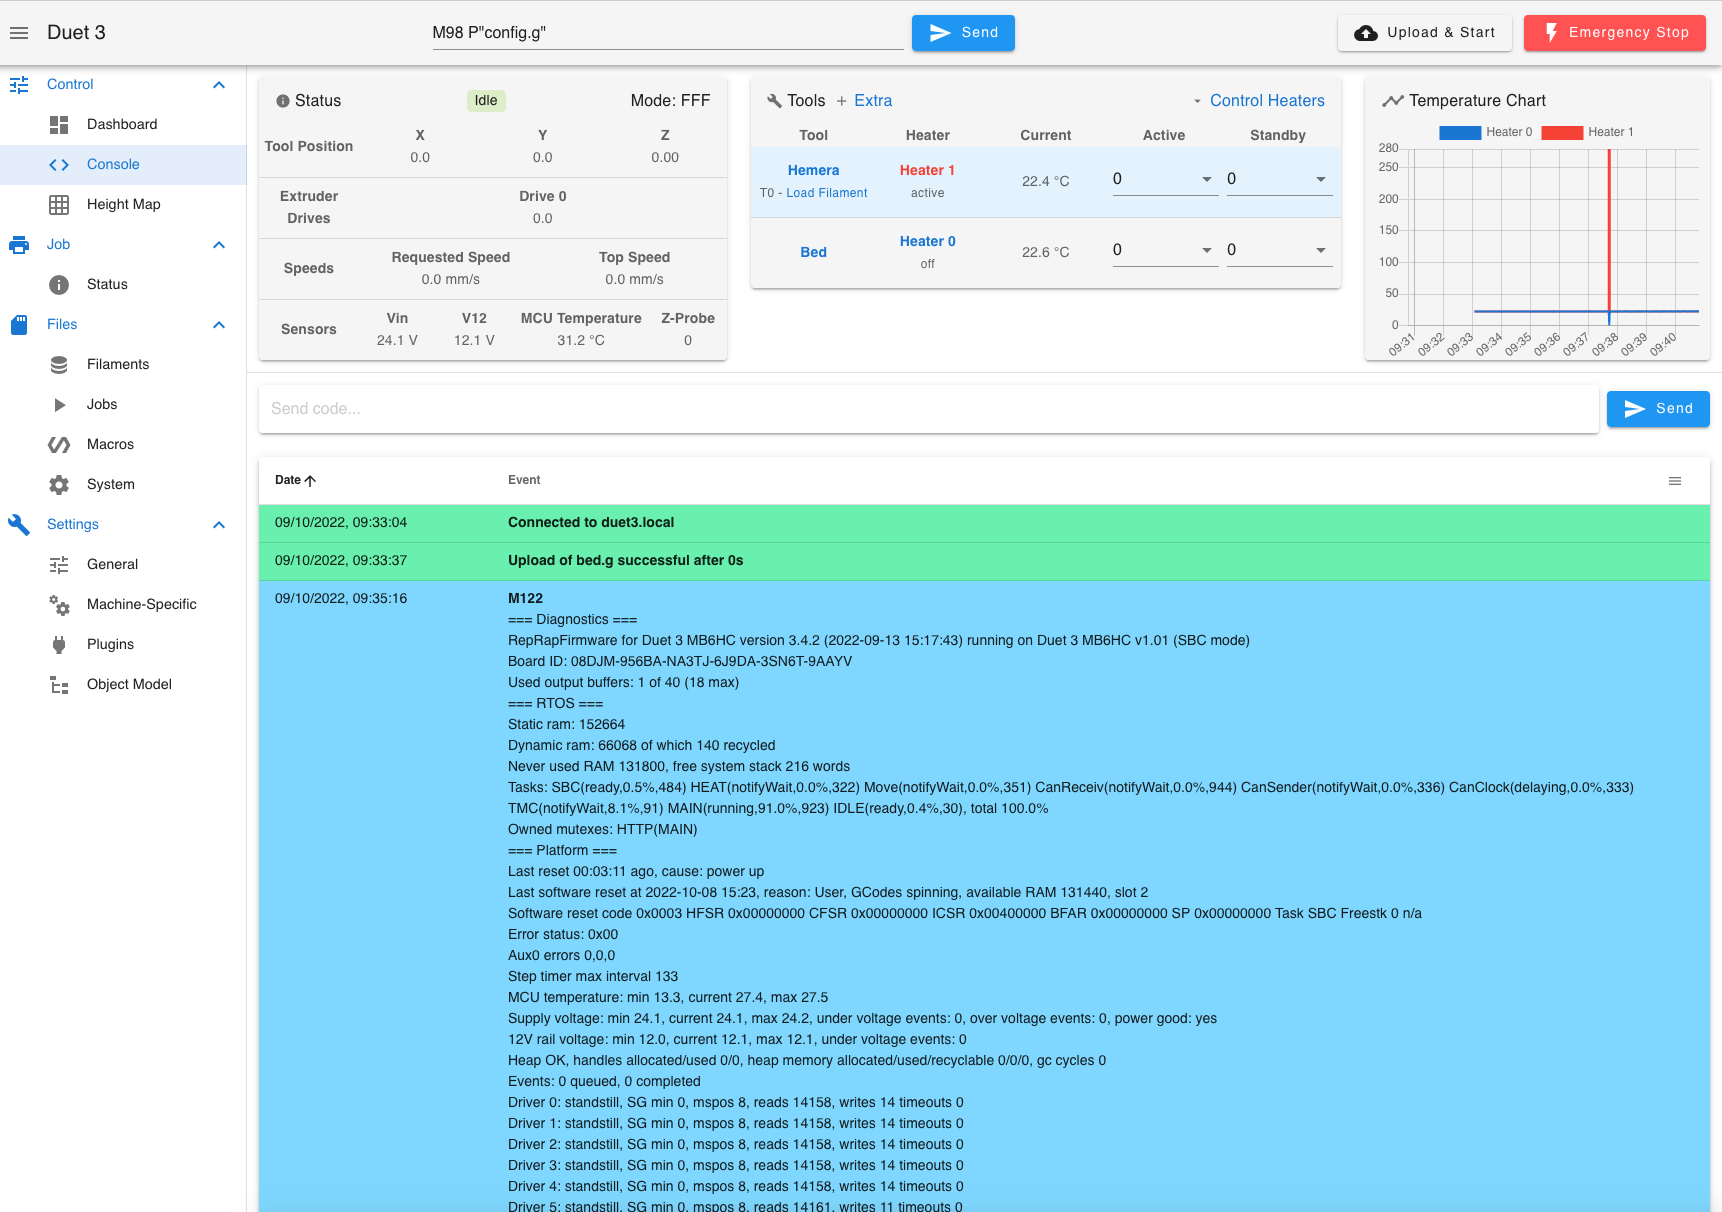Viewport: 1722px width, 1212px height.
Task: Click the Plugins plug icon
Action: 59,644
